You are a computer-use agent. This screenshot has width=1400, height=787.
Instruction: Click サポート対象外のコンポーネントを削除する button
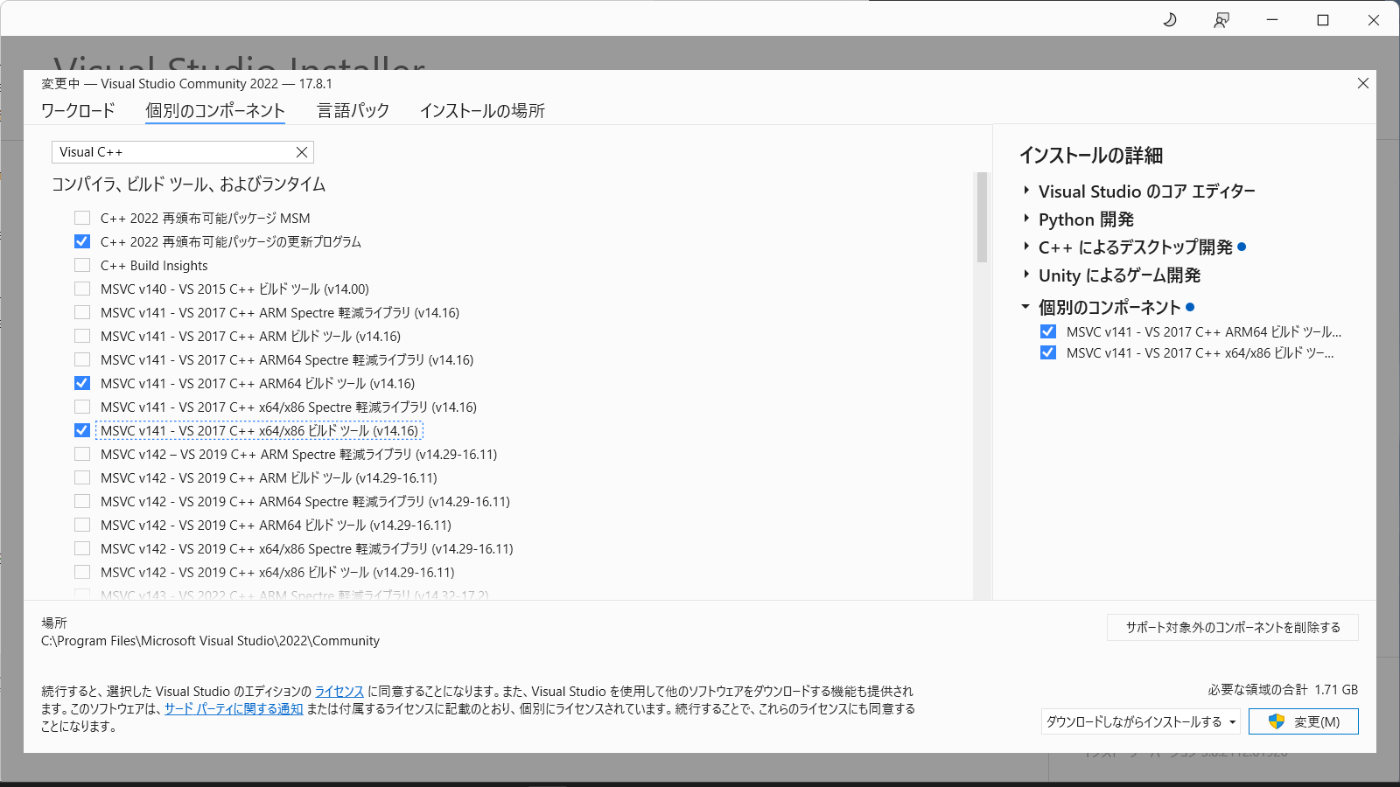1233,627
